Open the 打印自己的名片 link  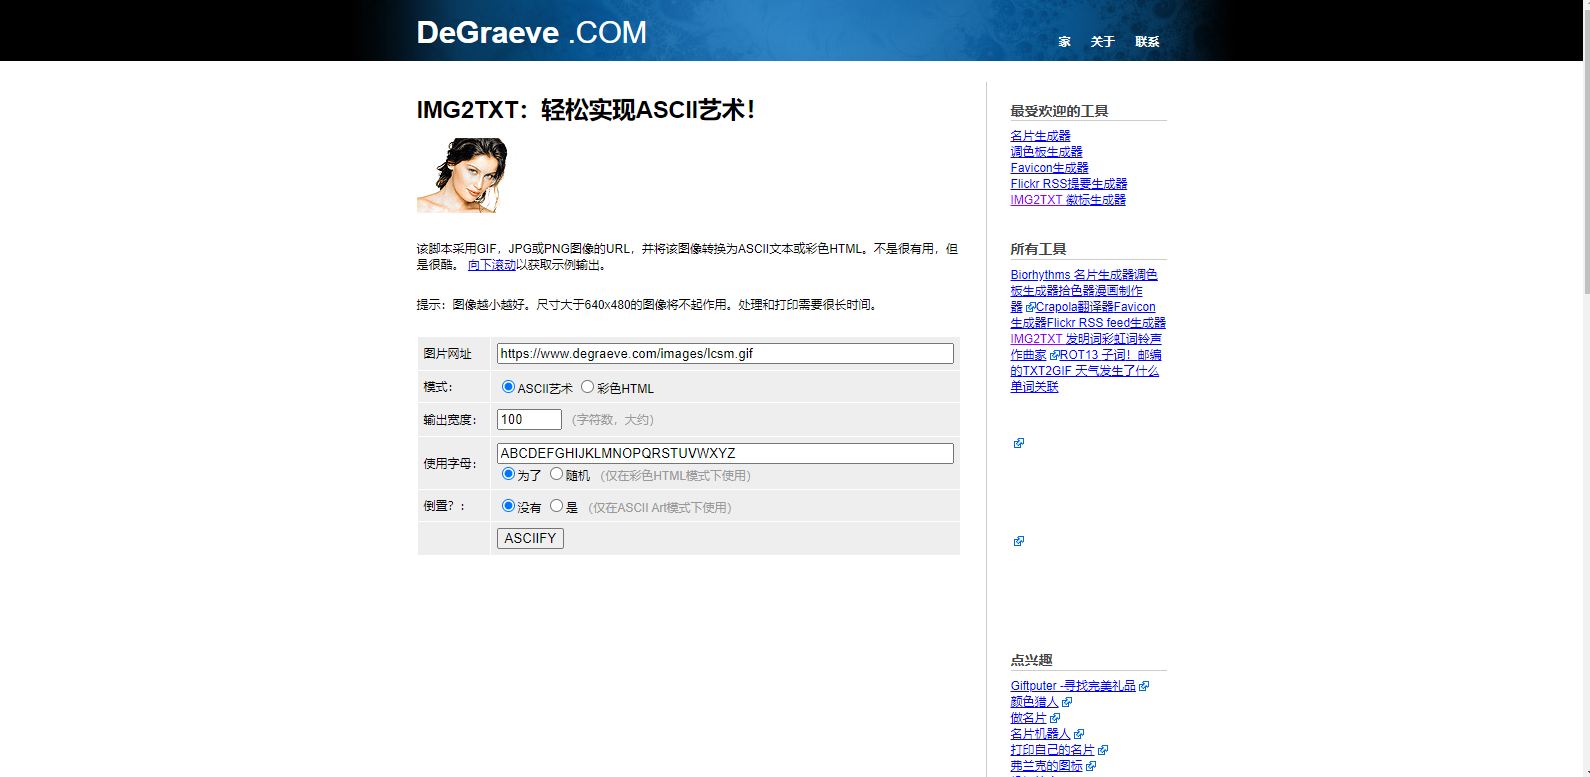[x=1052, y=750]
